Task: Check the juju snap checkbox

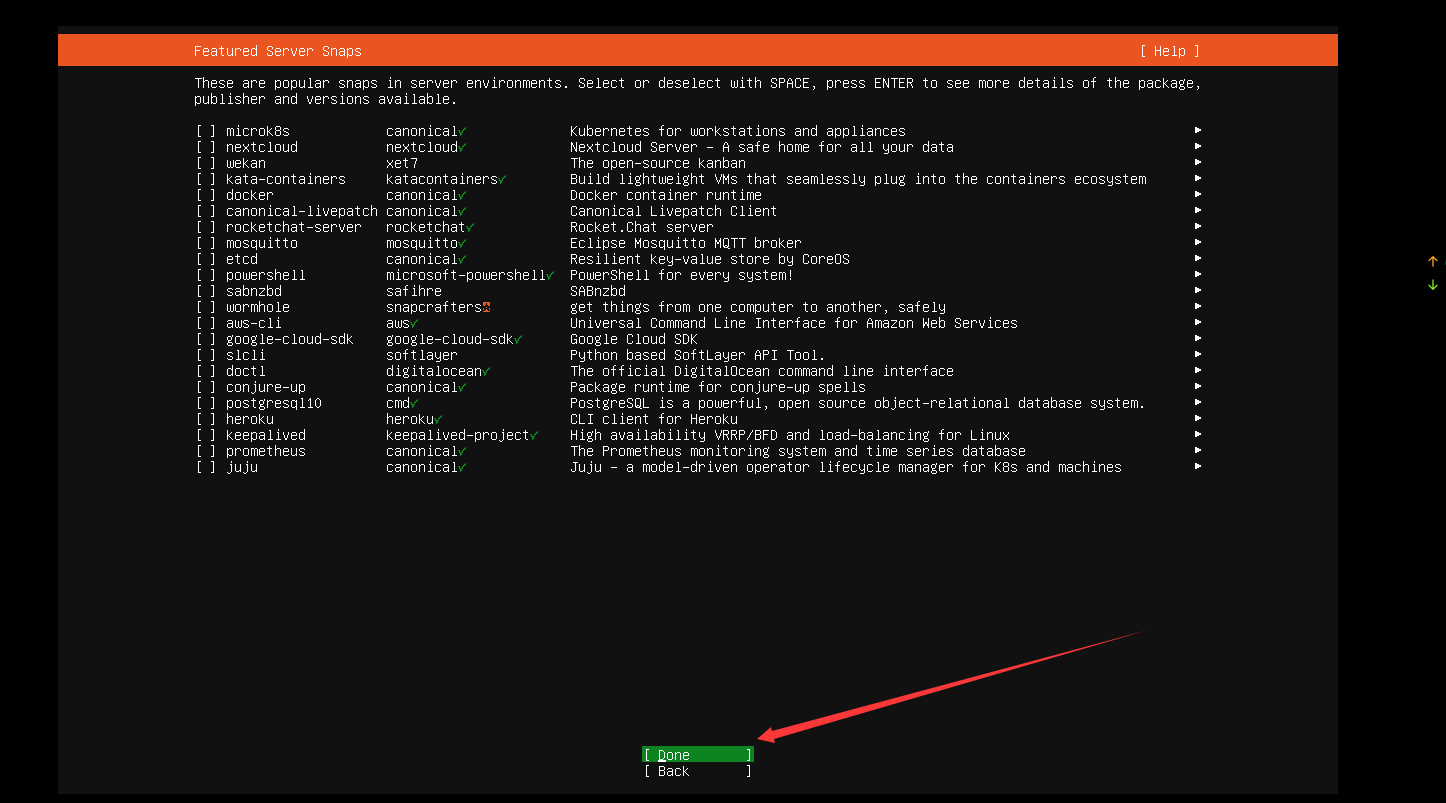Action: [206, 467]
